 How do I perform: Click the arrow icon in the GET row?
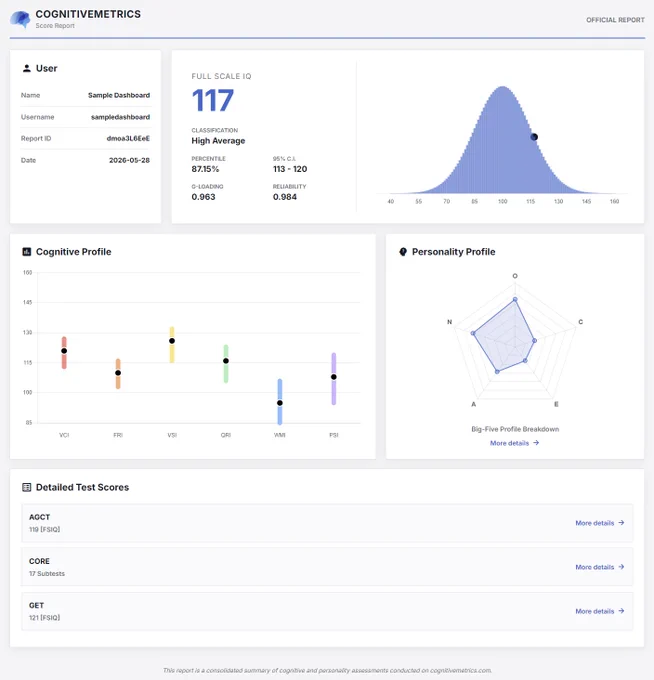(621, 611)
